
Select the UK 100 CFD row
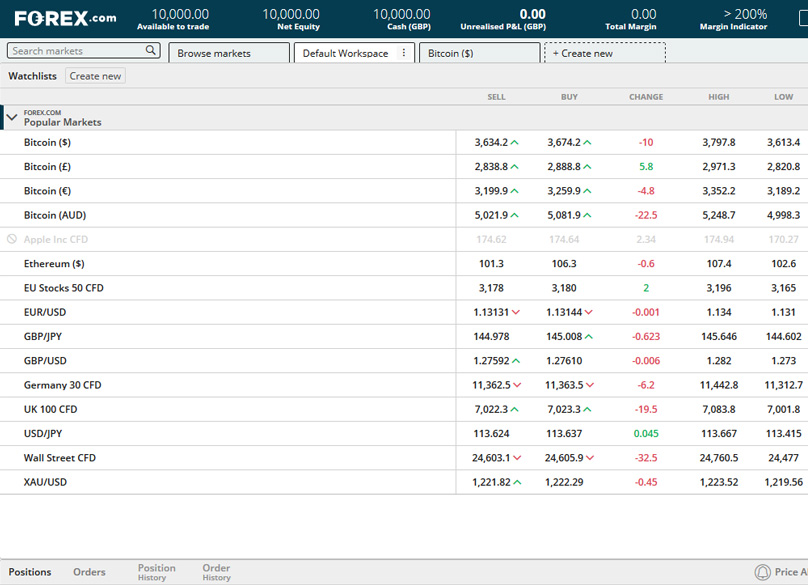pyautogui.click(x=404, y=409)
